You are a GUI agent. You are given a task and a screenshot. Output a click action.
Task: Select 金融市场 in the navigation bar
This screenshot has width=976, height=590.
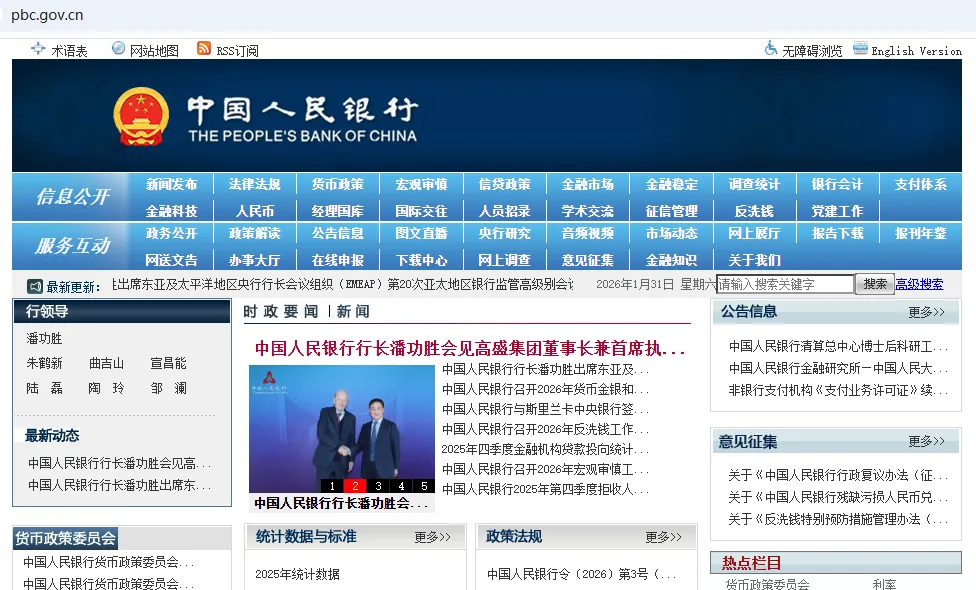click(x=588, y=184)
